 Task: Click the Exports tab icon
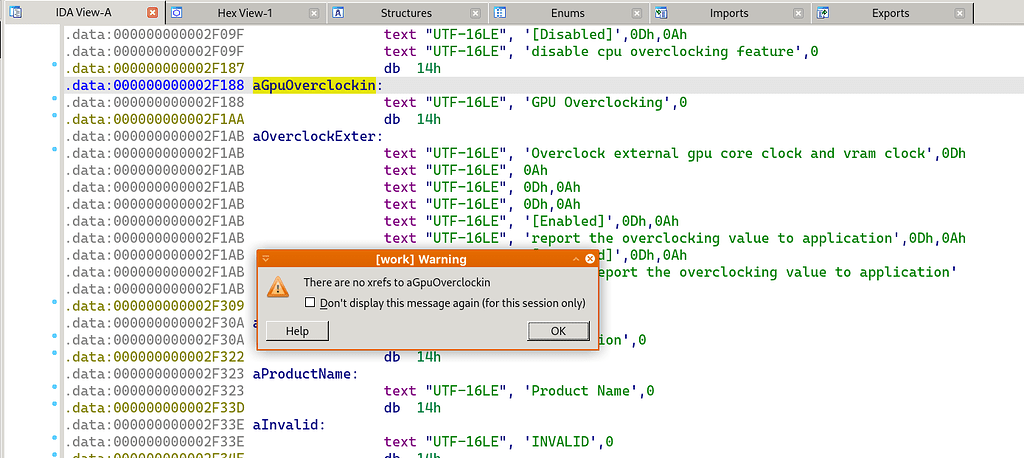tap(823, 13)
